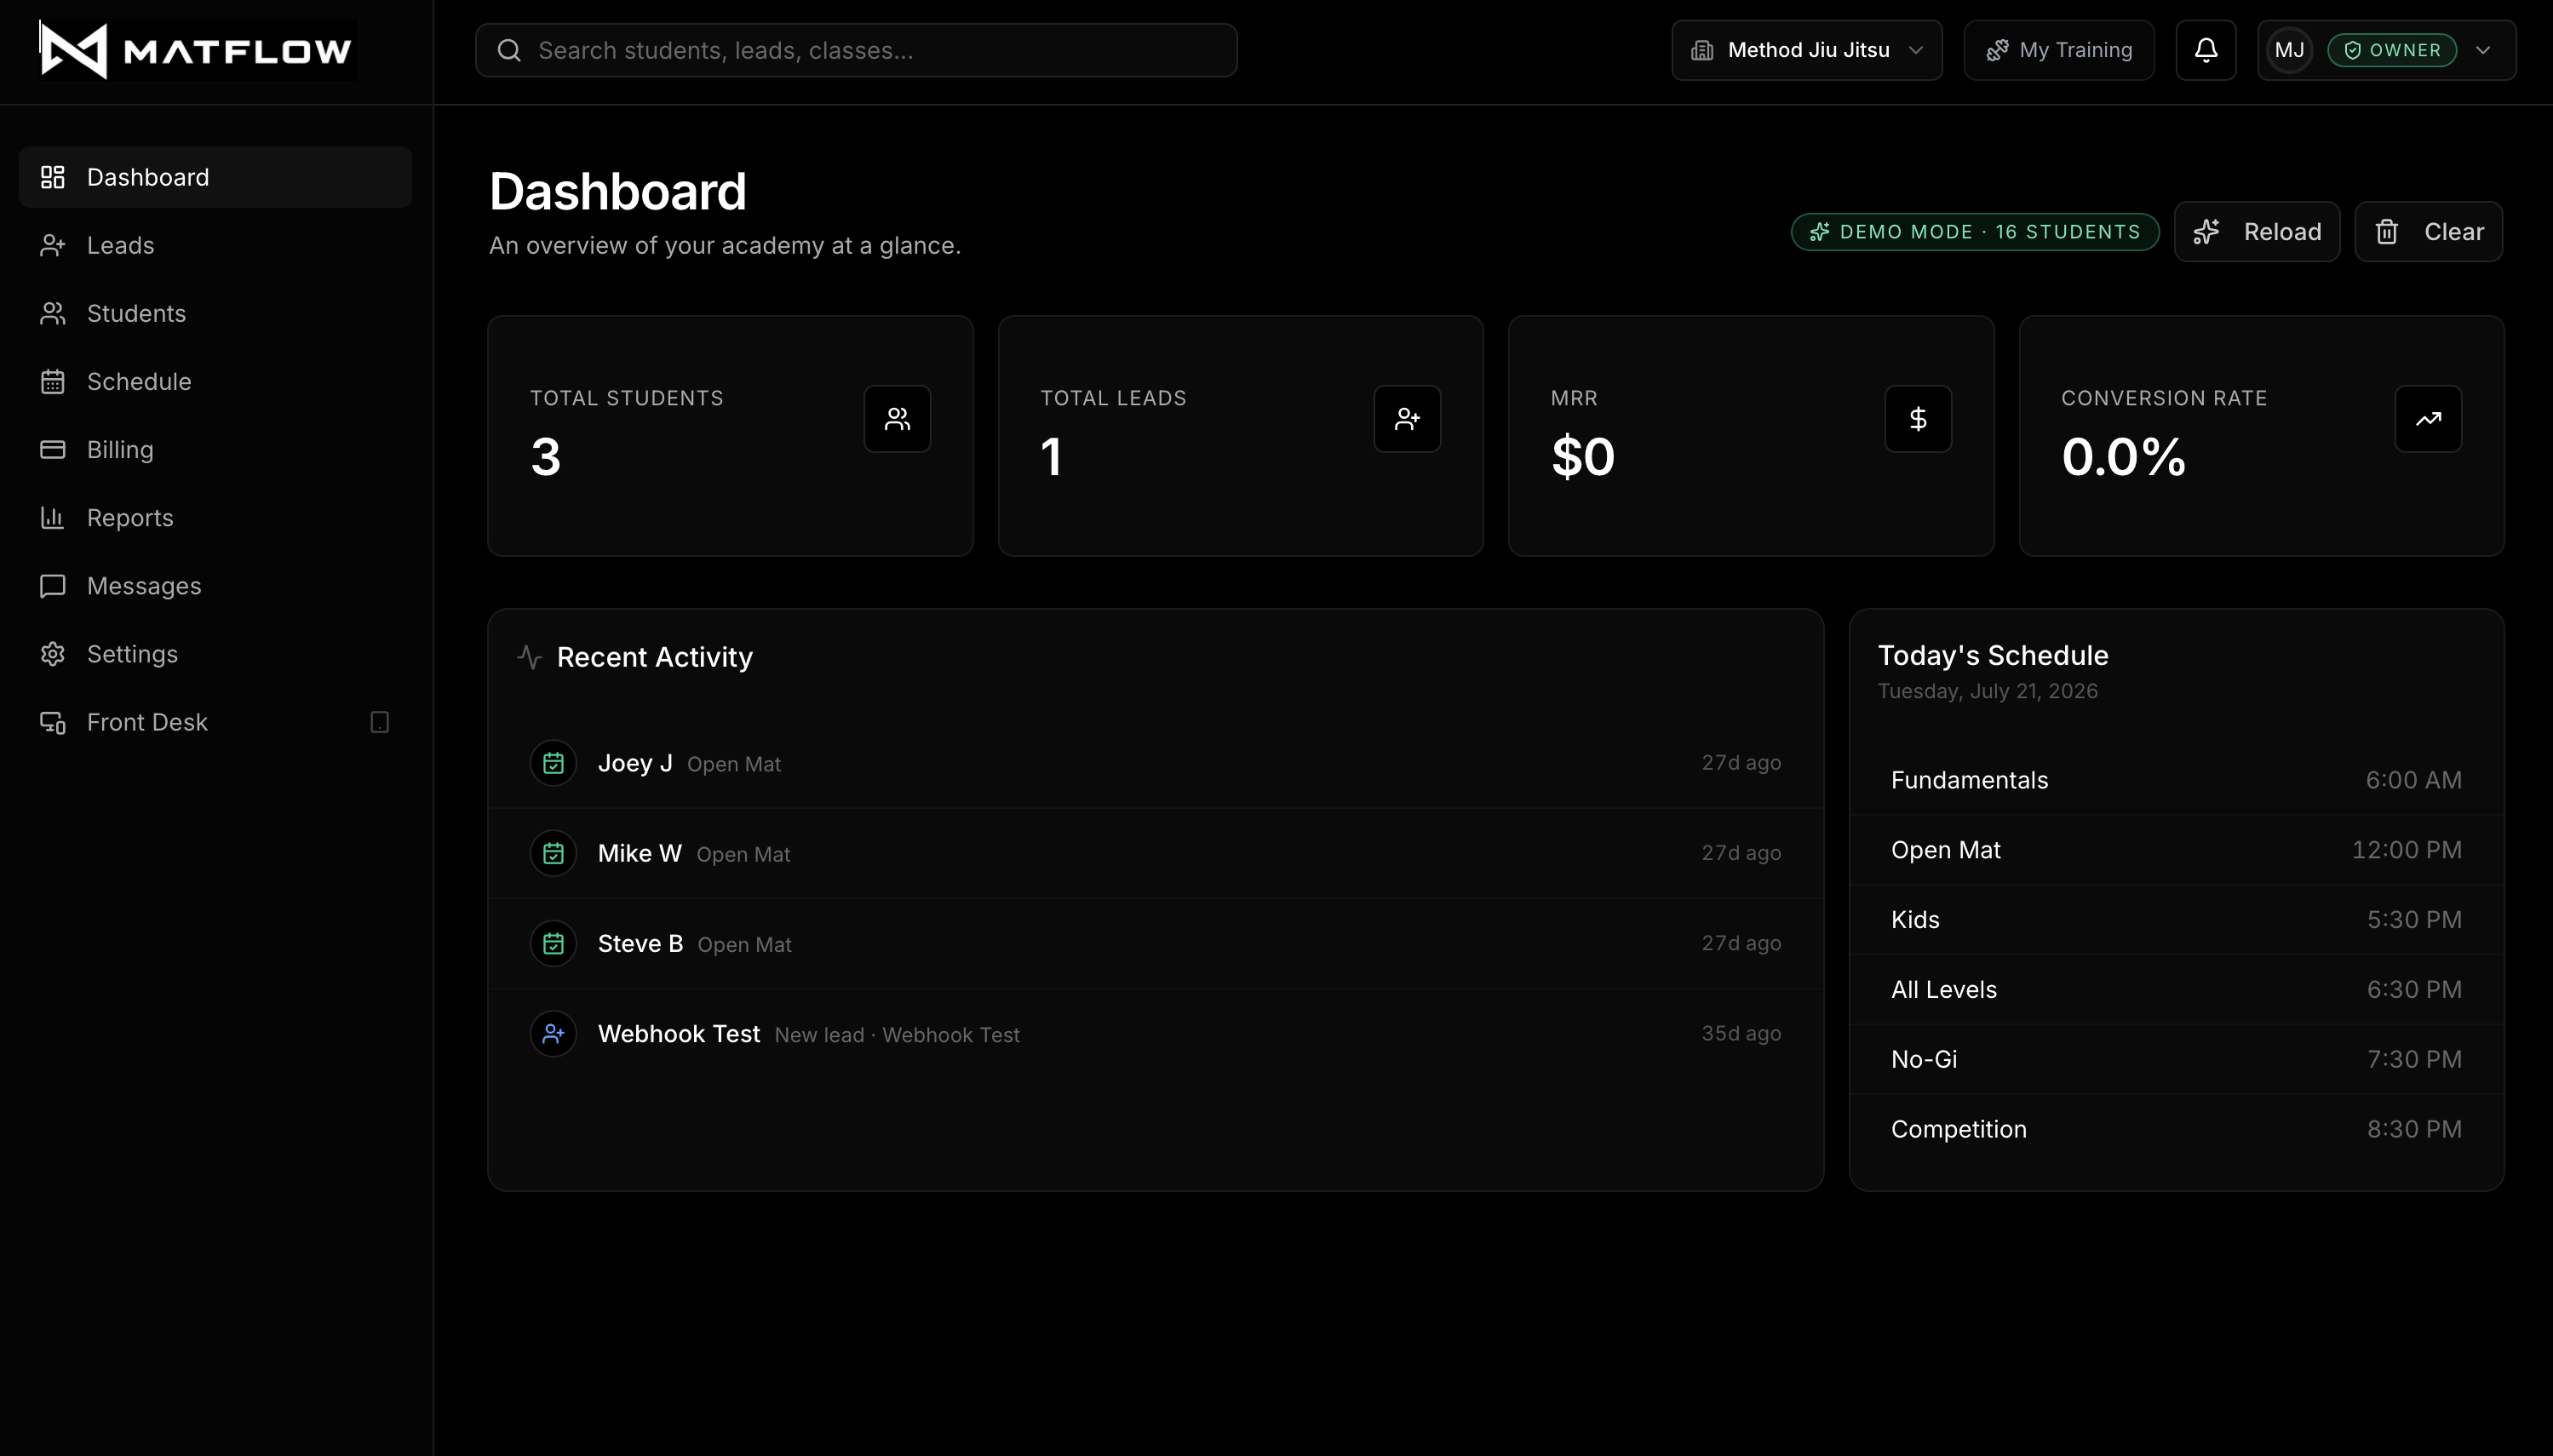Click the My Training button
The width and height of the screenshot is (2553, 1456).
(2058, 50)
